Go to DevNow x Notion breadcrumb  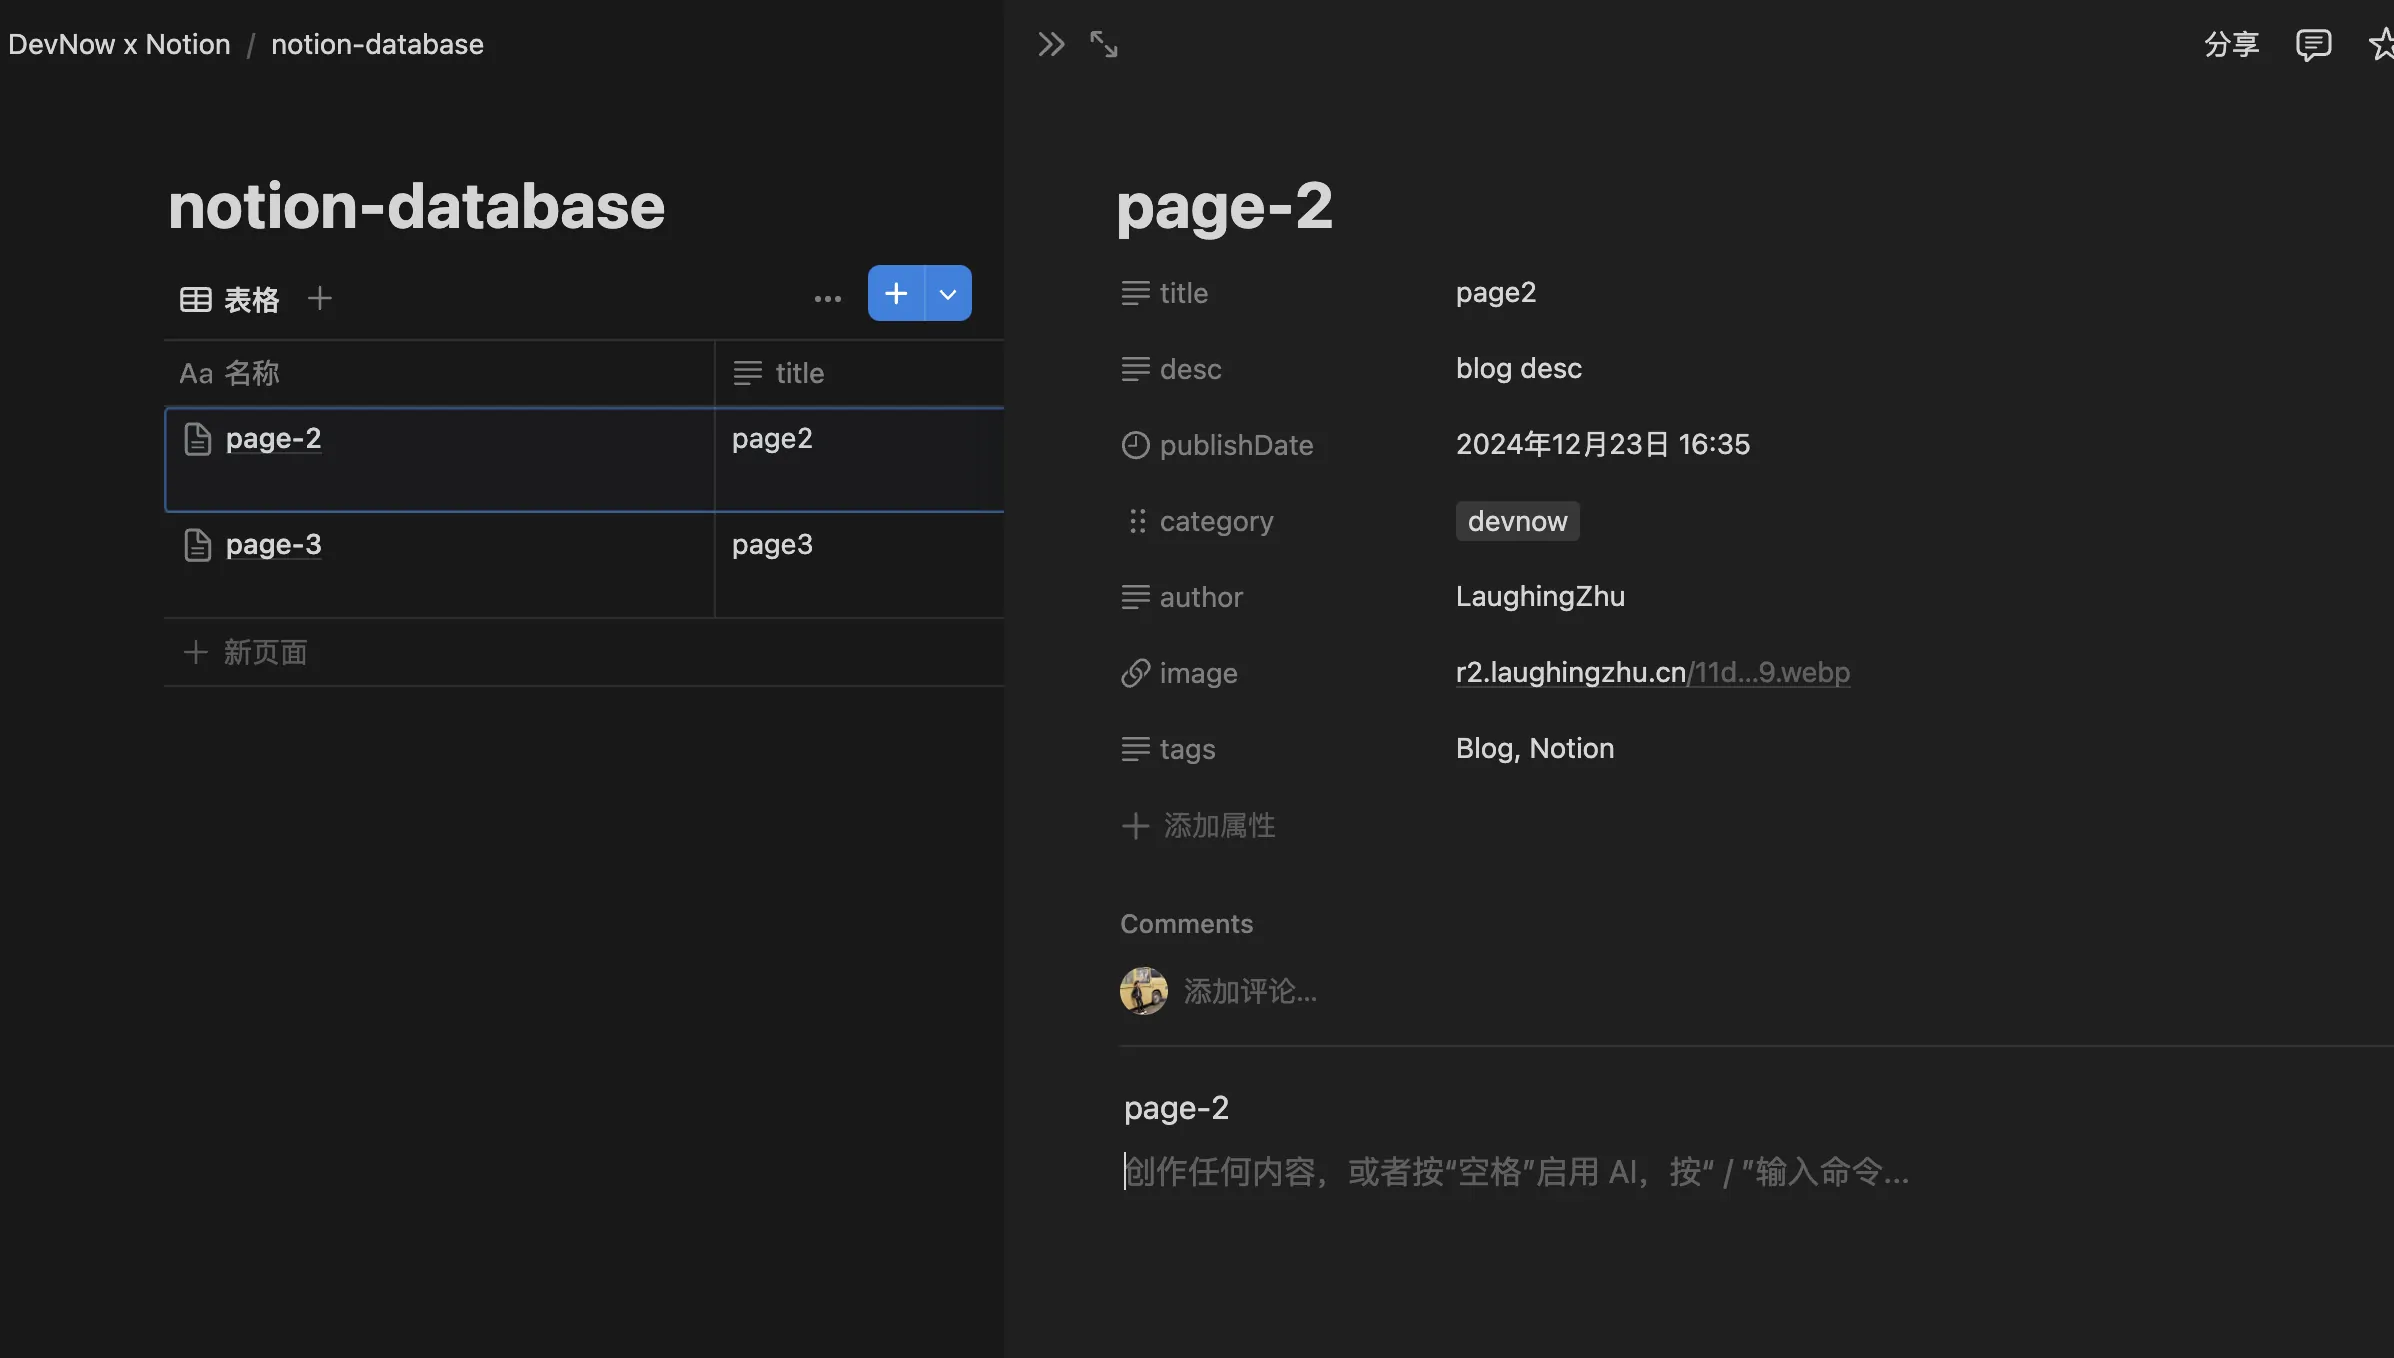[119, 45]
